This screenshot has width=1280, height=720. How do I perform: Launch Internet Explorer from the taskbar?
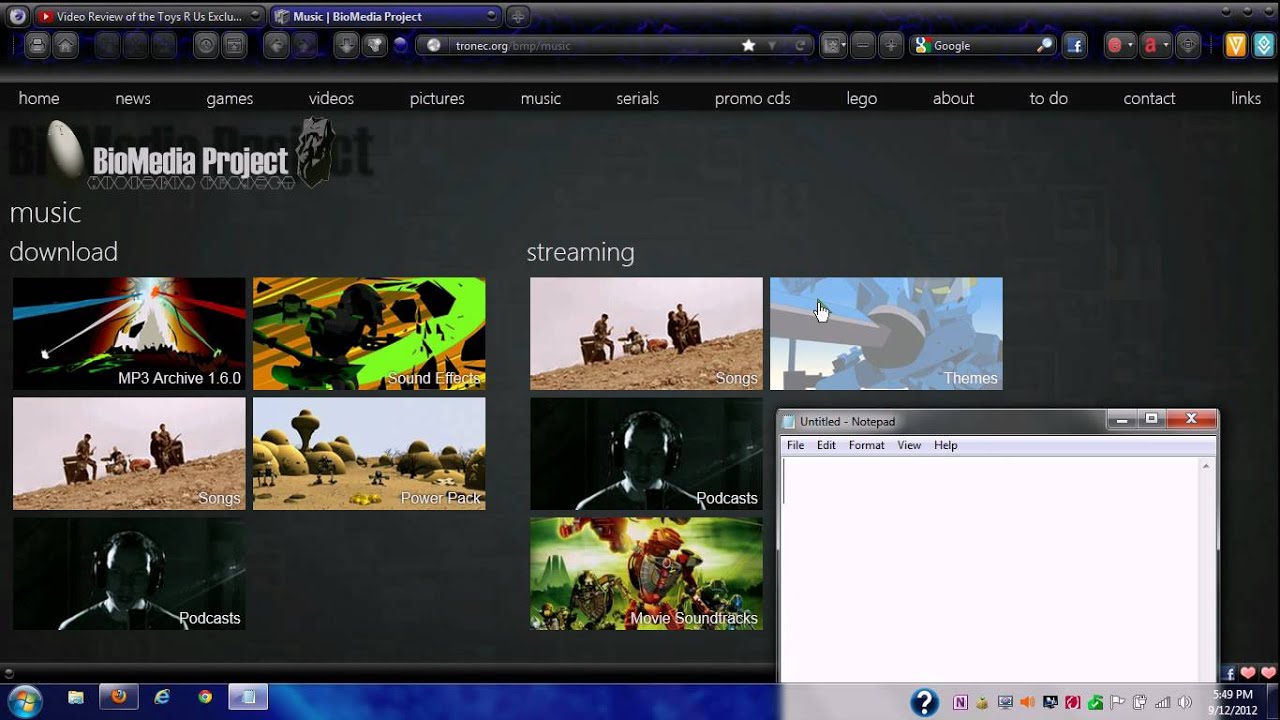[162, 697]
